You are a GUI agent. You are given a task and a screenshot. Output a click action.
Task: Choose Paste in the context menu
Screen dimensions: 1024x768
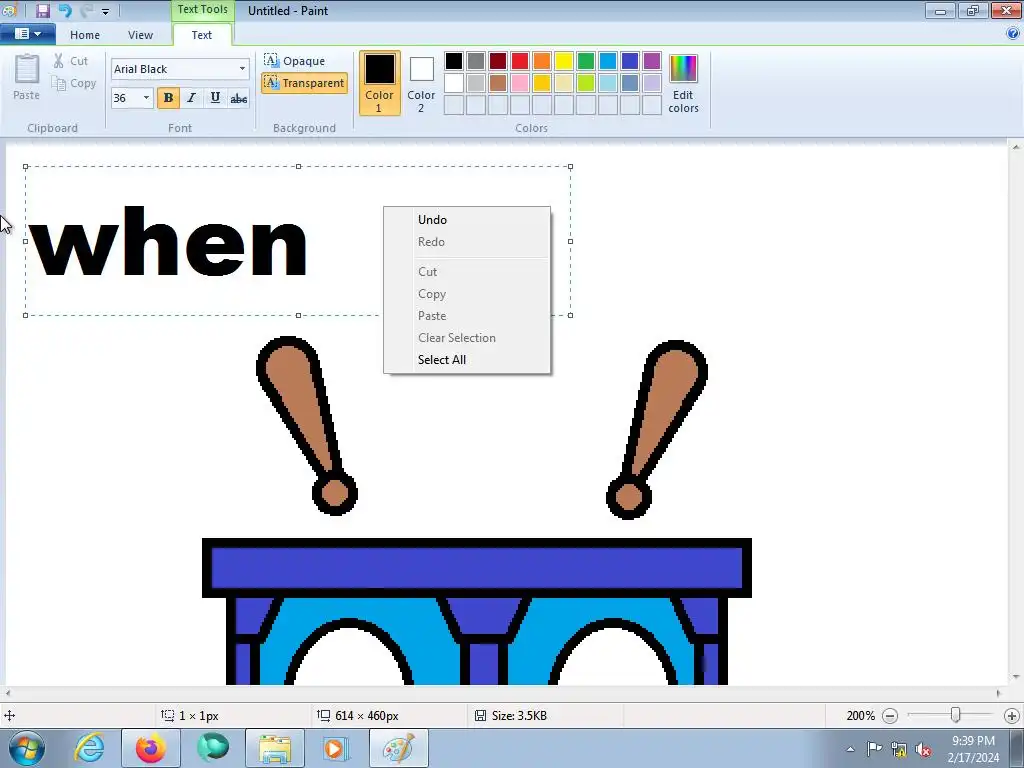pos(467,315)
